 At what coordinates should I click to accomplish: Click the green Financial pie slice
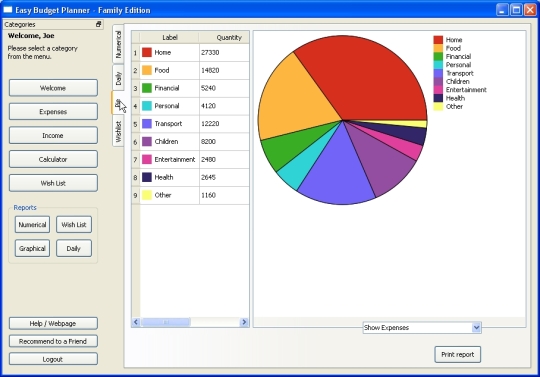tap(293, 146)
